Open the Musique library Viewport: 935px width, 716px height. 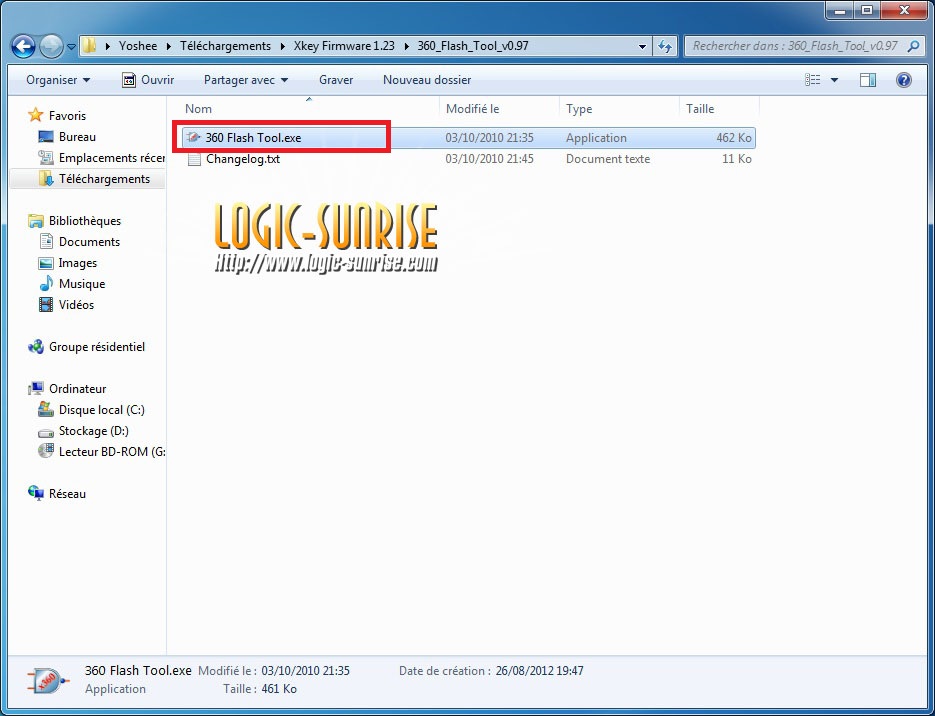pyautogui.click(x=82, y=284)
